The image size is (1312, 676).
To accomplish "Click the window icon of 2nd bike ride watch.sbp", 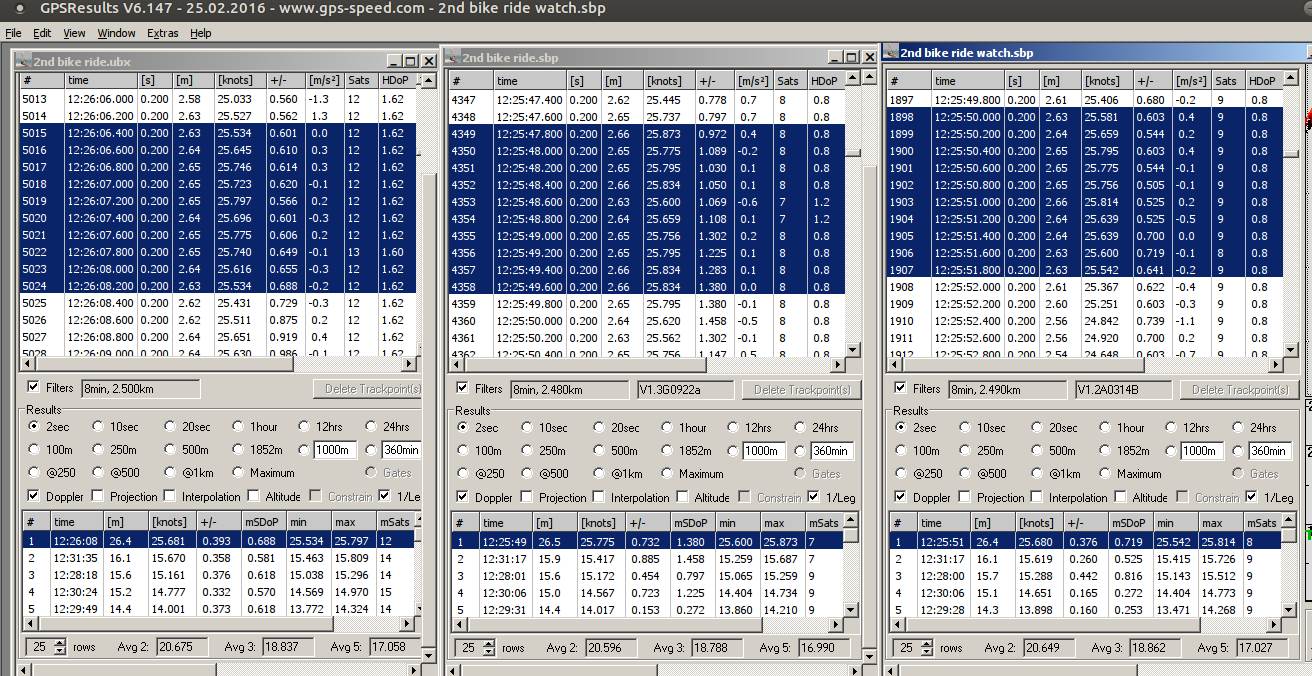I will point(890,52).
